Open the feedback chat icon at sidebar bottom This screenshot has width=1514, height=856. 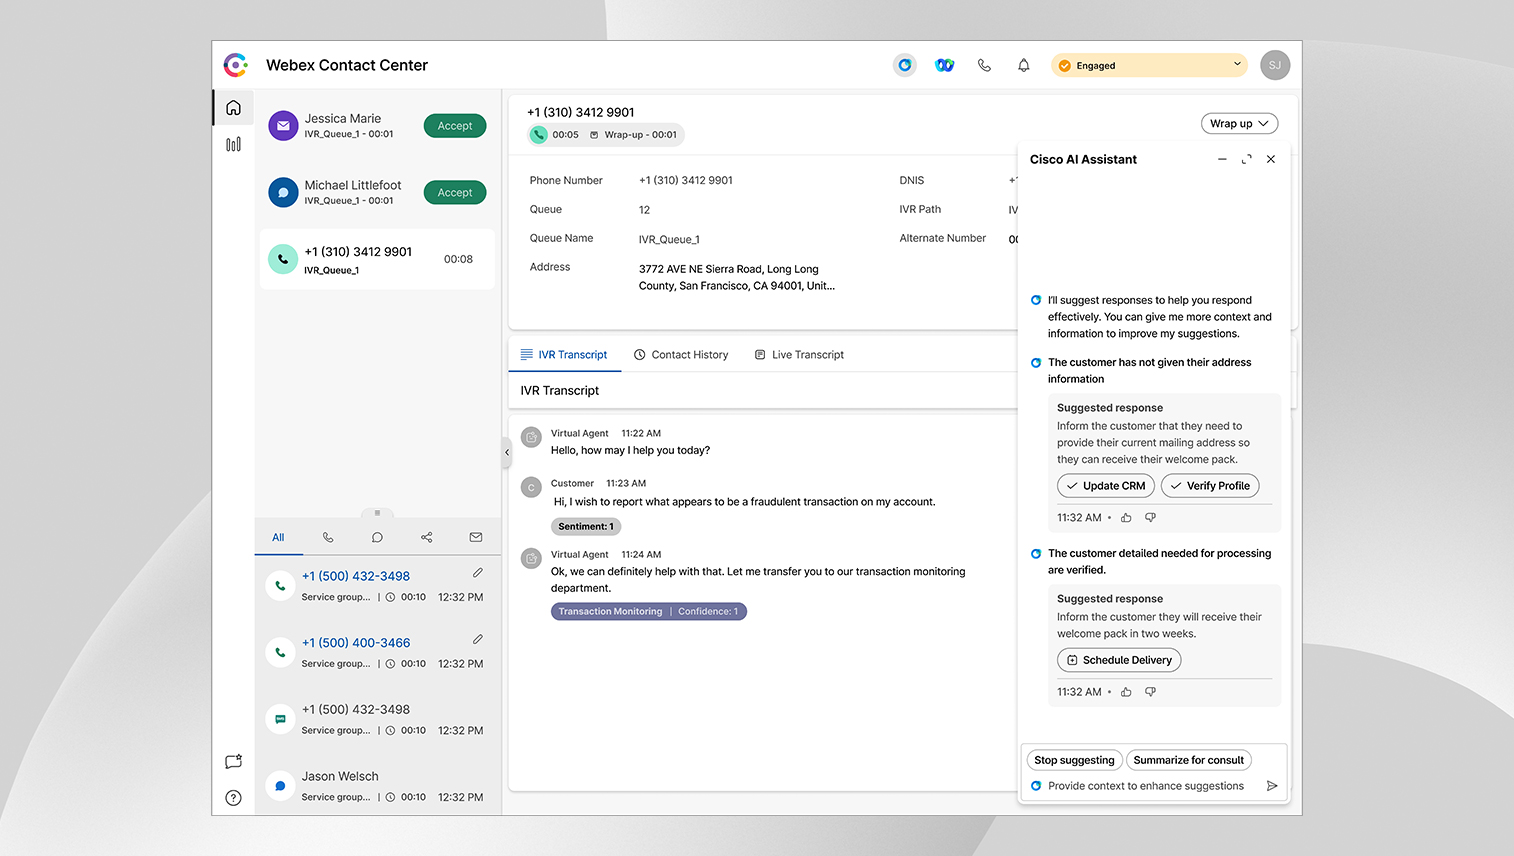click(x=233, y=761)
